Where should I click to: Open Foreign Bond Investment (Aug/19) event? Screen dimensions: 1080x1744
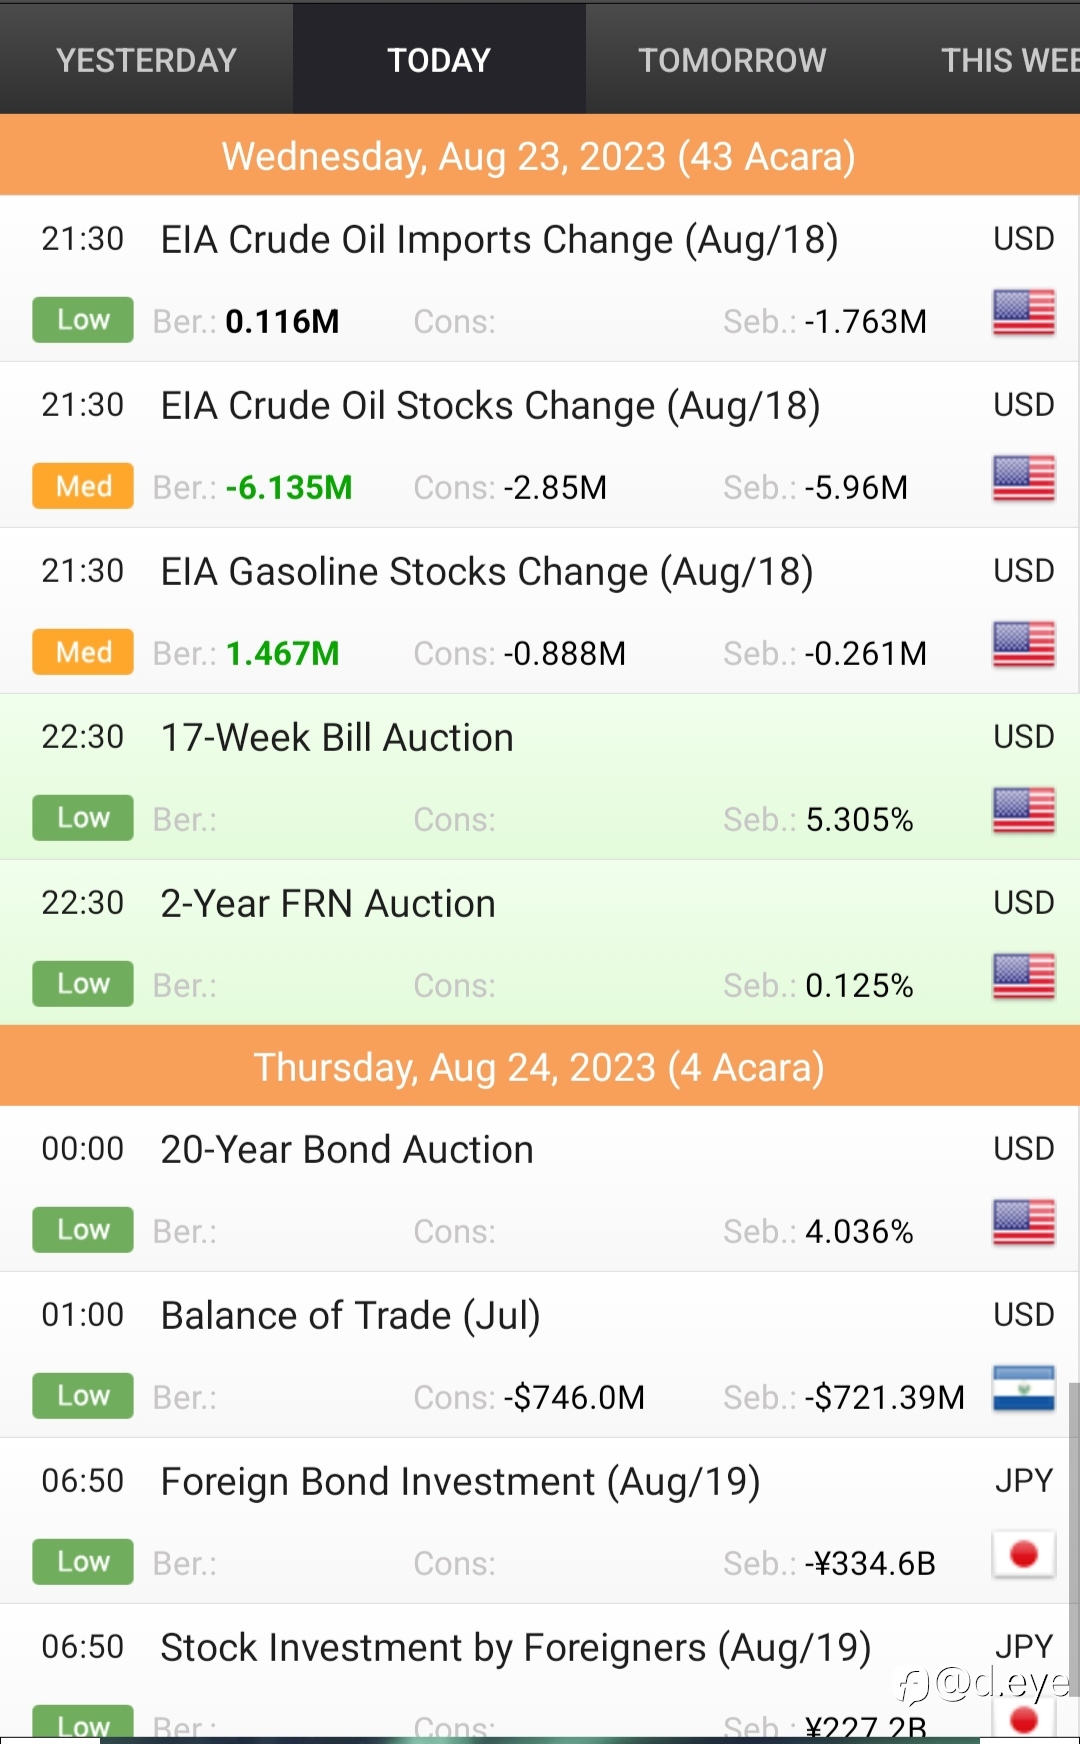[460, 1482]
